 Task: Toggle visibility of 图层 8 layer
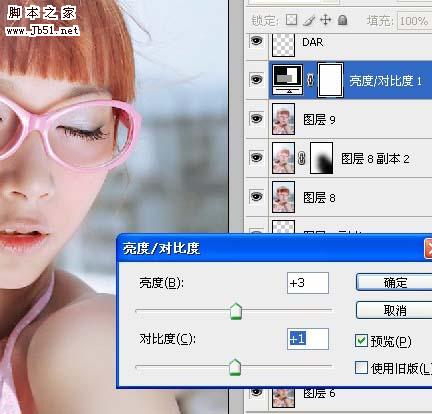pos(257,197)
